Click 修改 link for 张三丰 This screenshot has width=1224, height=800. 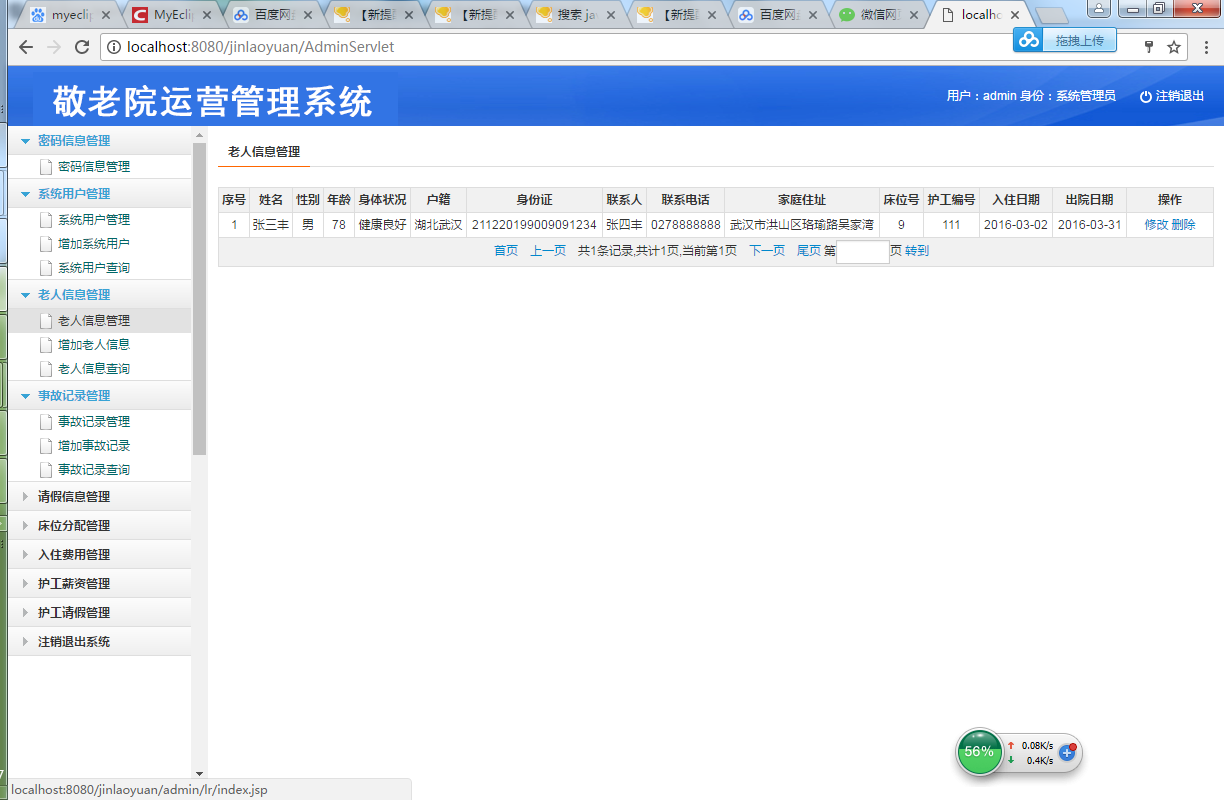(1156, 225)
